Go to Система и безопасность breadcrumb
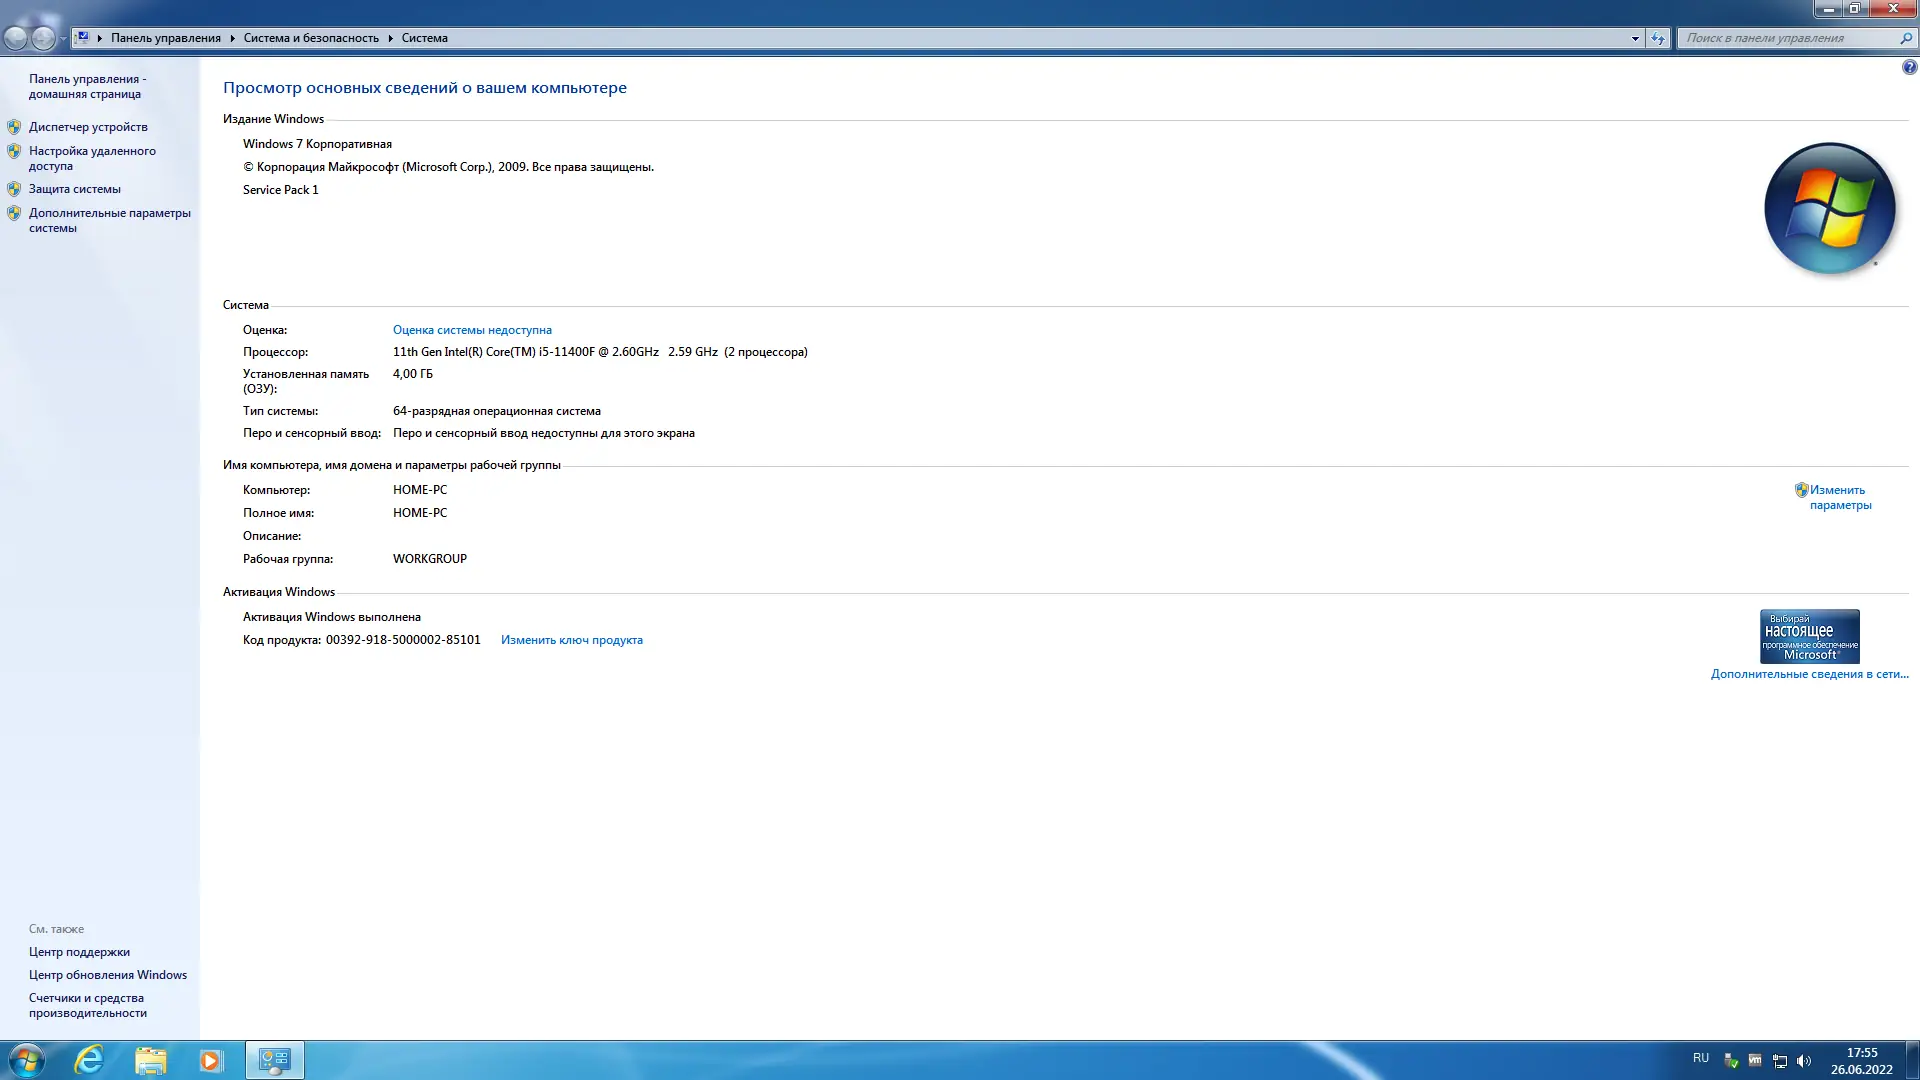Screen dimensions: 1920x1080 311,38
